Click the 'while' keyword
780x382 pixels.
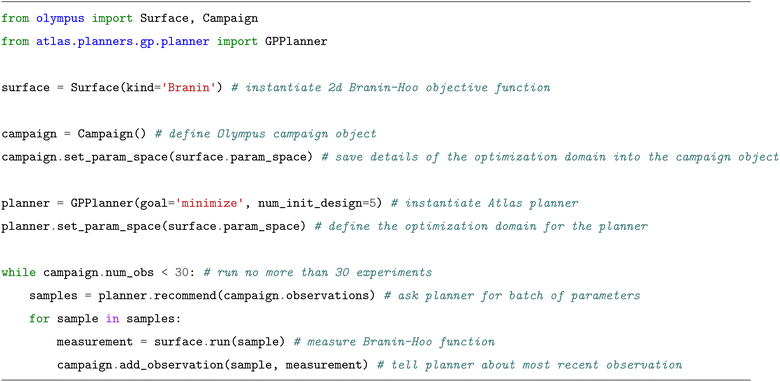pos(18,273)
